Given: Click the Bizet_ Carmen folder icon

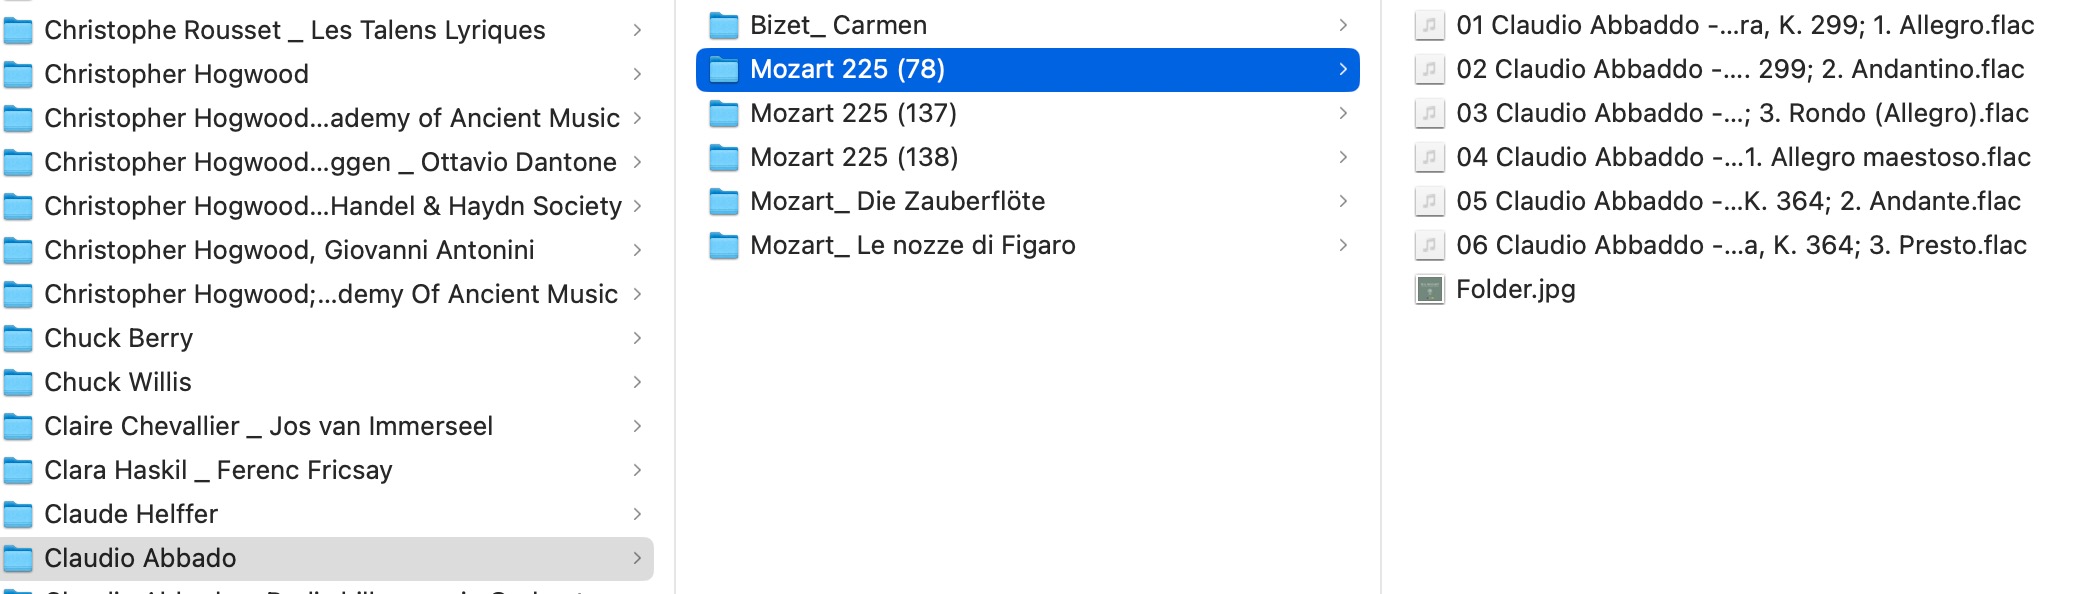Looking at the screenshot, I should [x=724, y=25].
